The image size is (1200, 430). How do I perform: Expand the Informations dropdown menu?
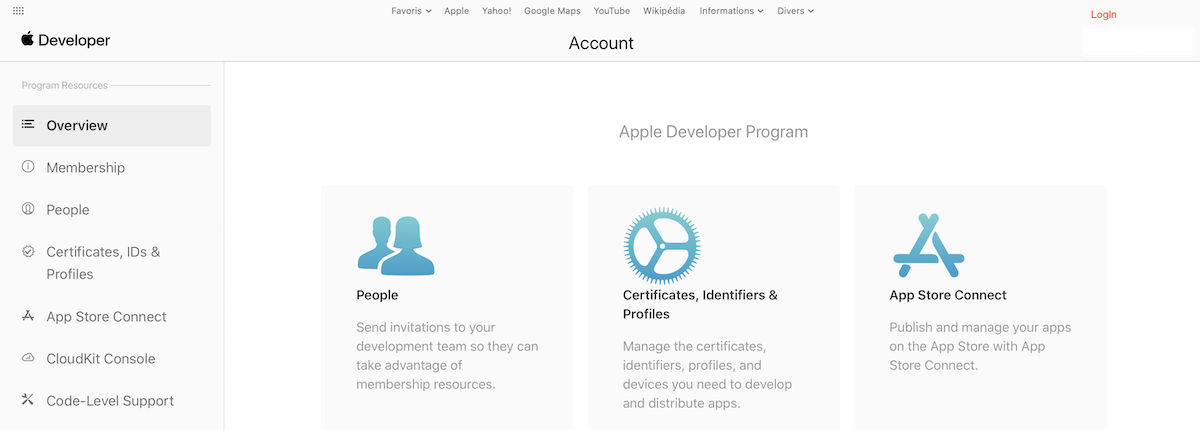[x=732, y=11]
